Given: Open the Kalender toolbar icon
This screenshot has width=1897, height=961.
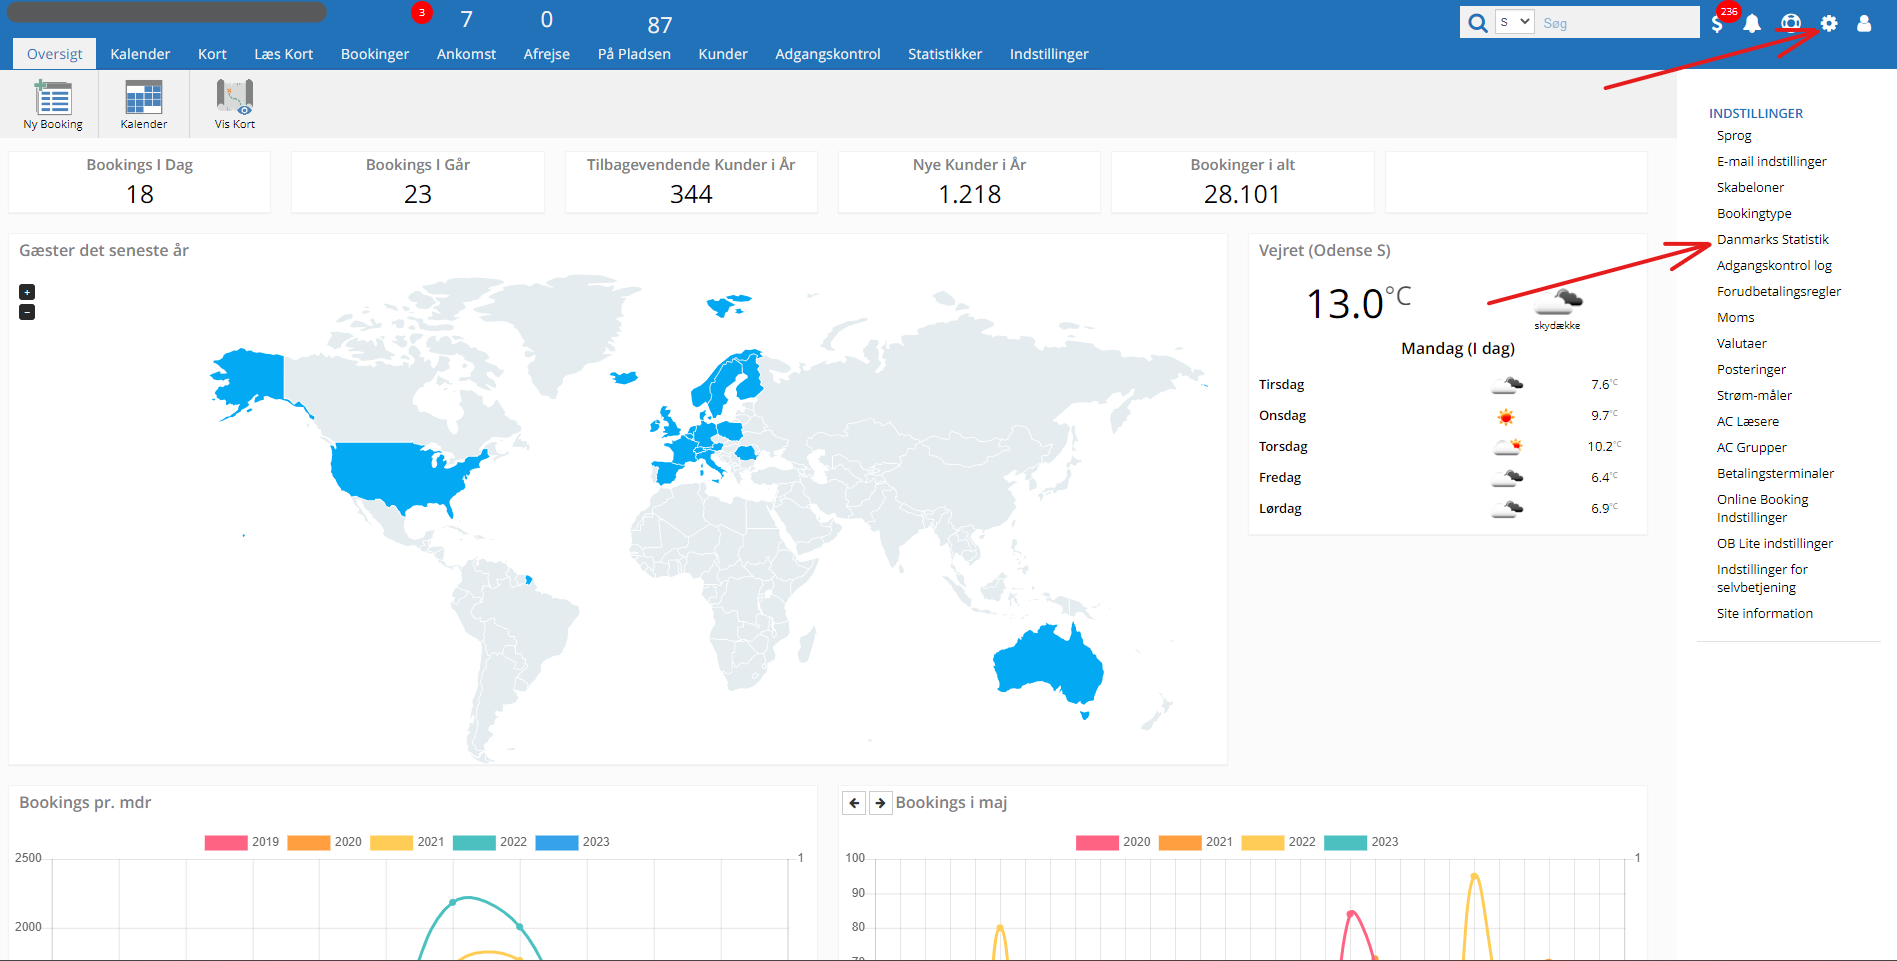Looking at the screenshot, I should [143, 104].
